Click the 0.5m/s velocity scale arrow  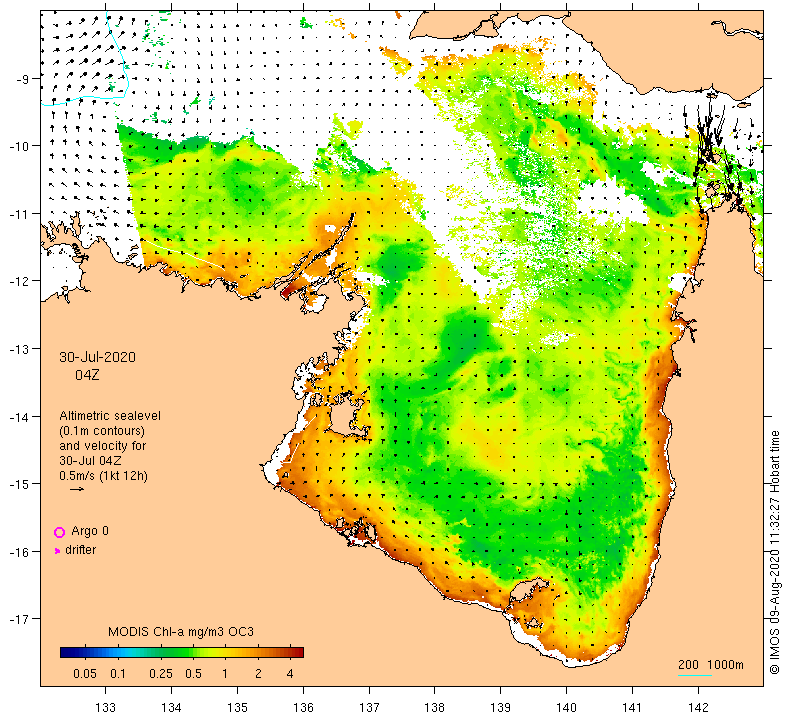click(77, 489)
